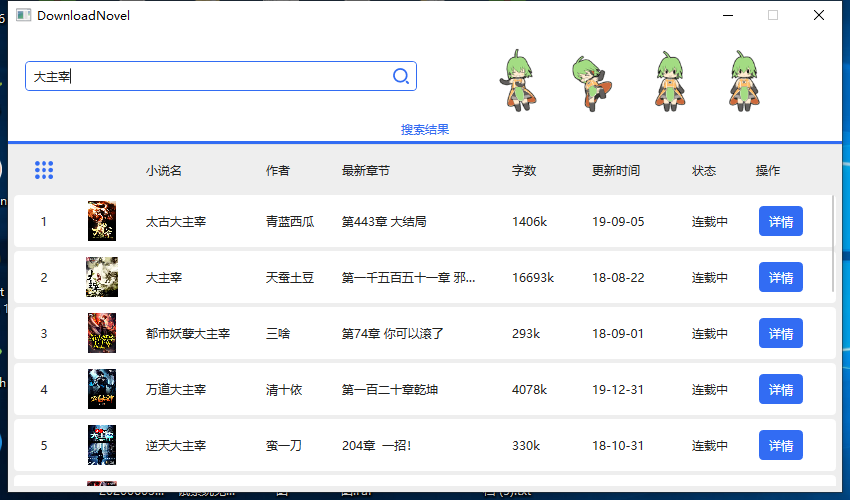Screen dimensions: 850x500
Task: Click author name 清十依
Action: pos(284,390)
